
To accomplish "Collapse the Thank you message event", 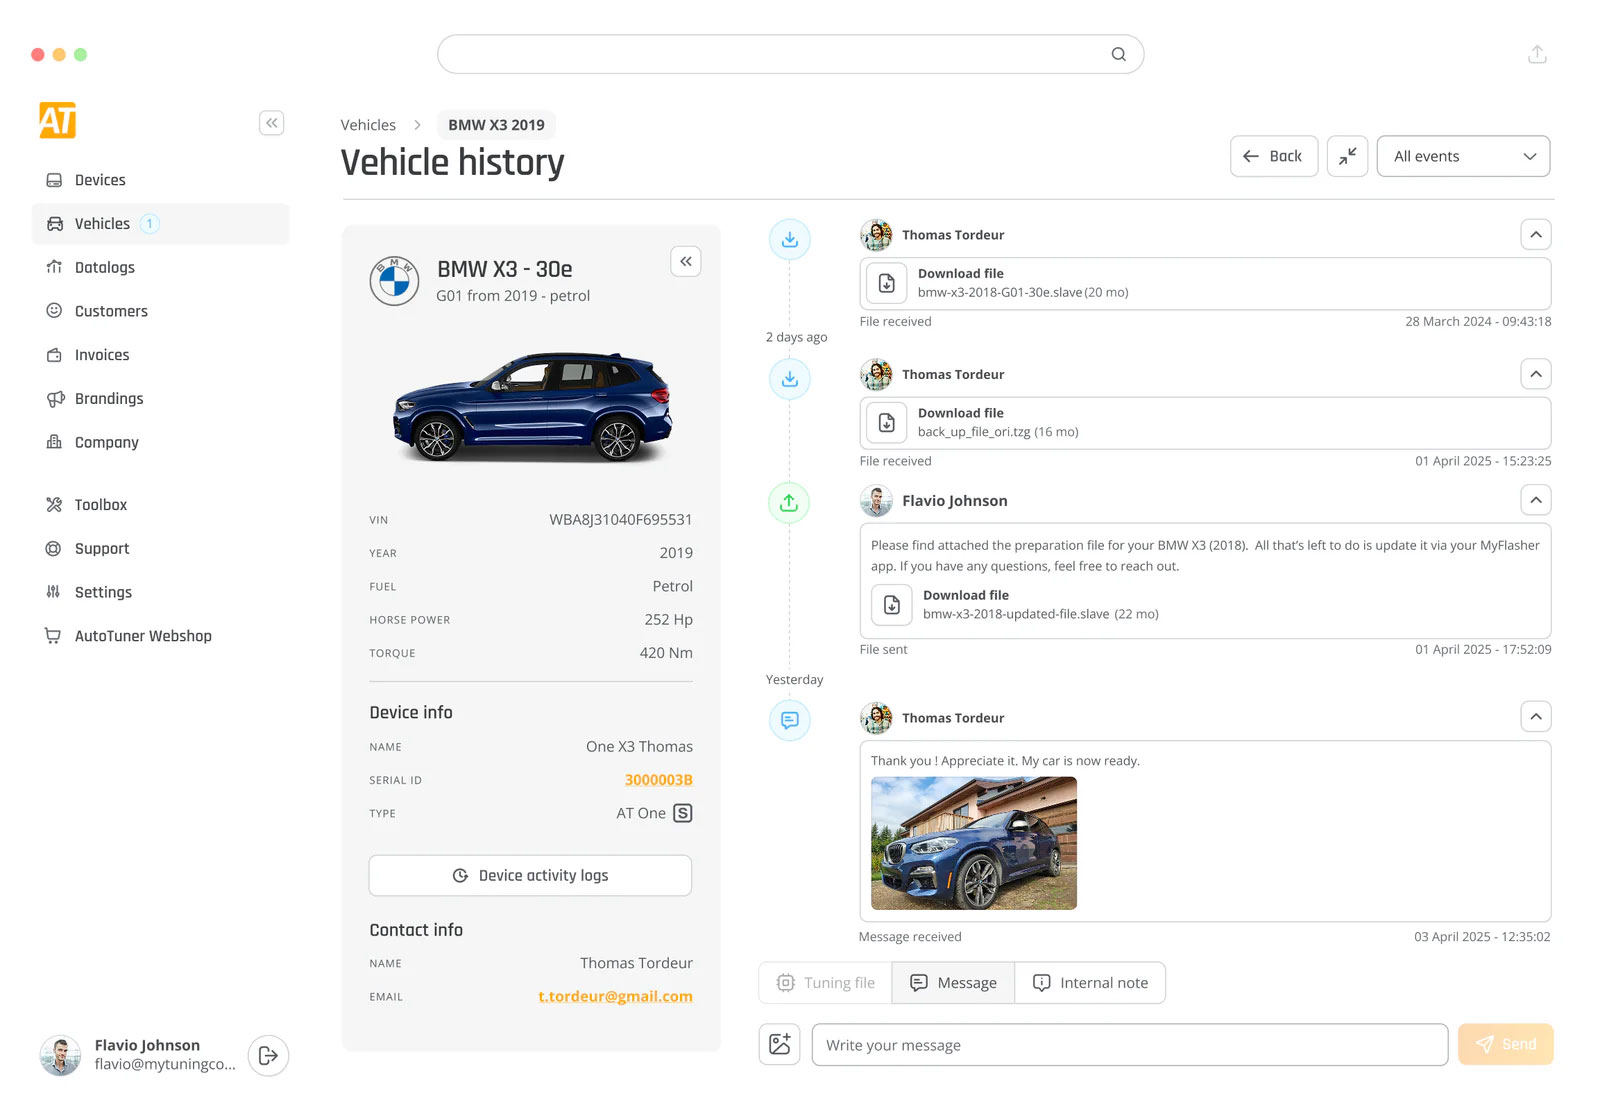I will [1535, 717].
